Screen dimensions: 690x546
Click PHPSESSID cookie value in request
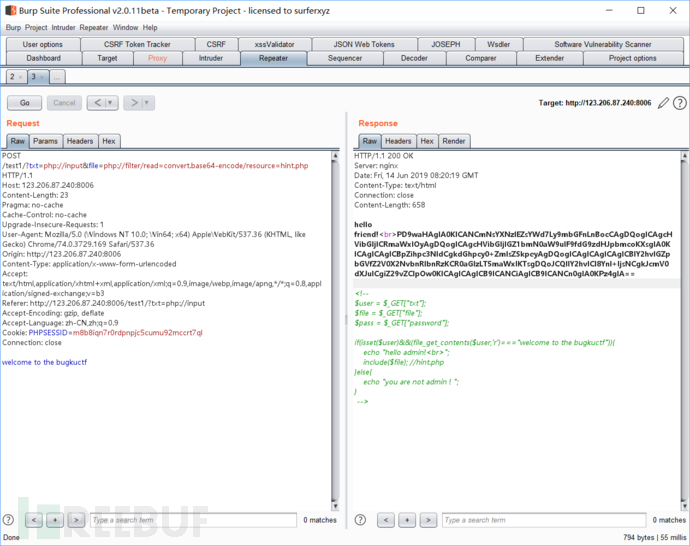138,333
